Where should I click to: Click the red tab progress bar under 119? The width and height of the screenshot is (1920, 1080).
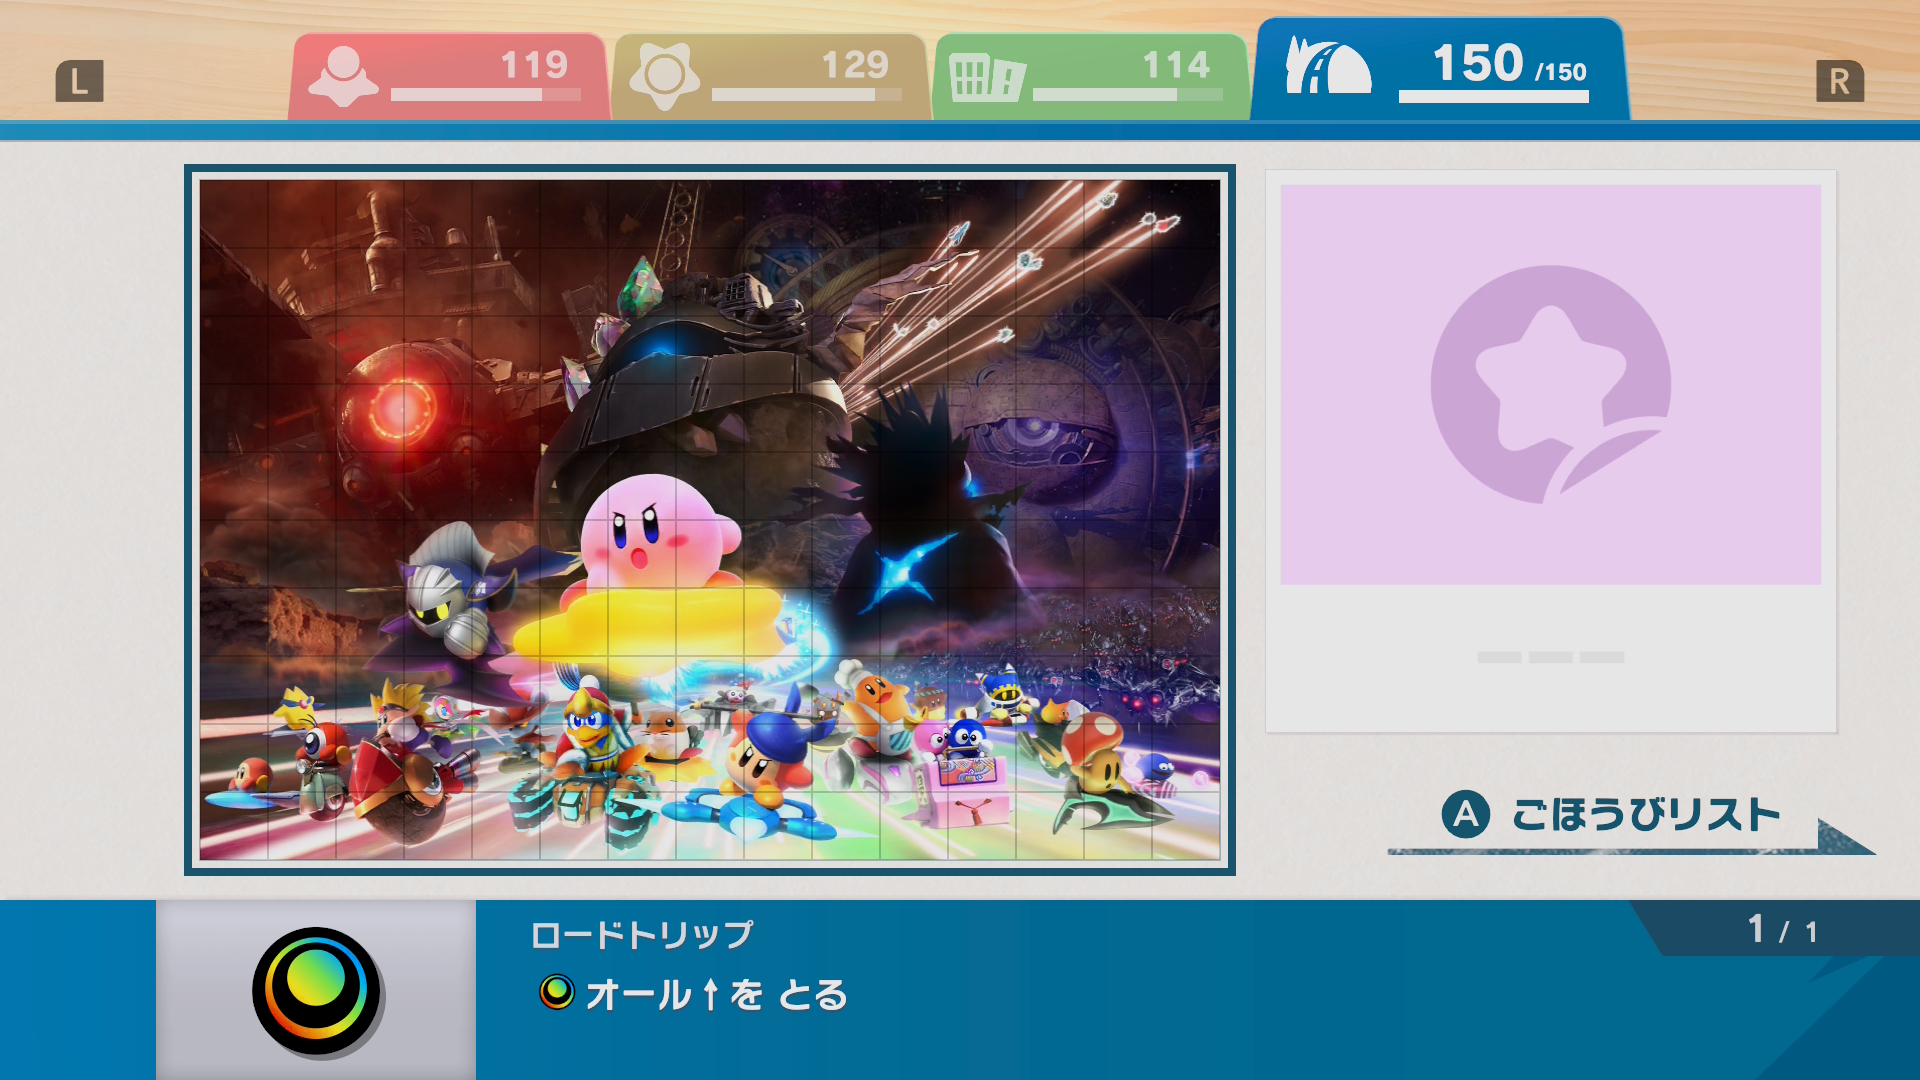point(486,95)
